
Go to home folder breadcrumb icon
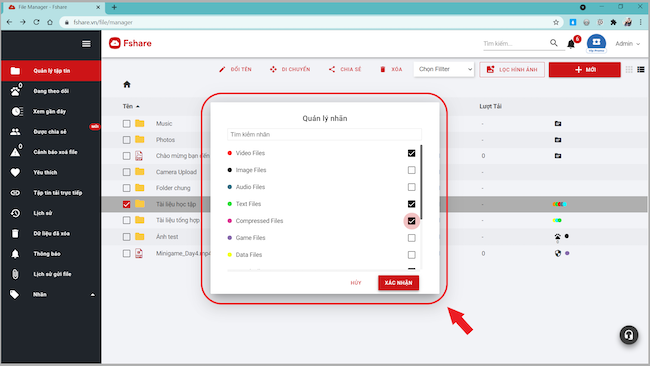127,85
